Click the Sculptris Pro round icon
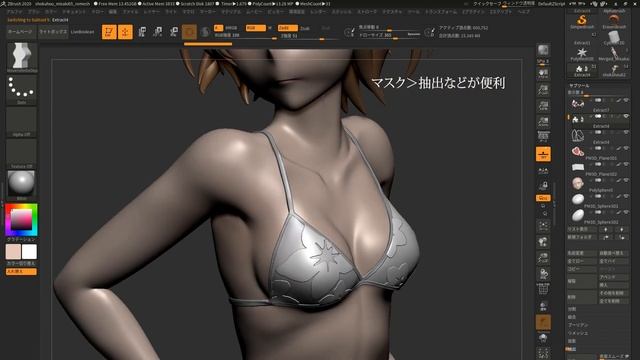This screenshot has width=640, height=360. pos(205,32)
